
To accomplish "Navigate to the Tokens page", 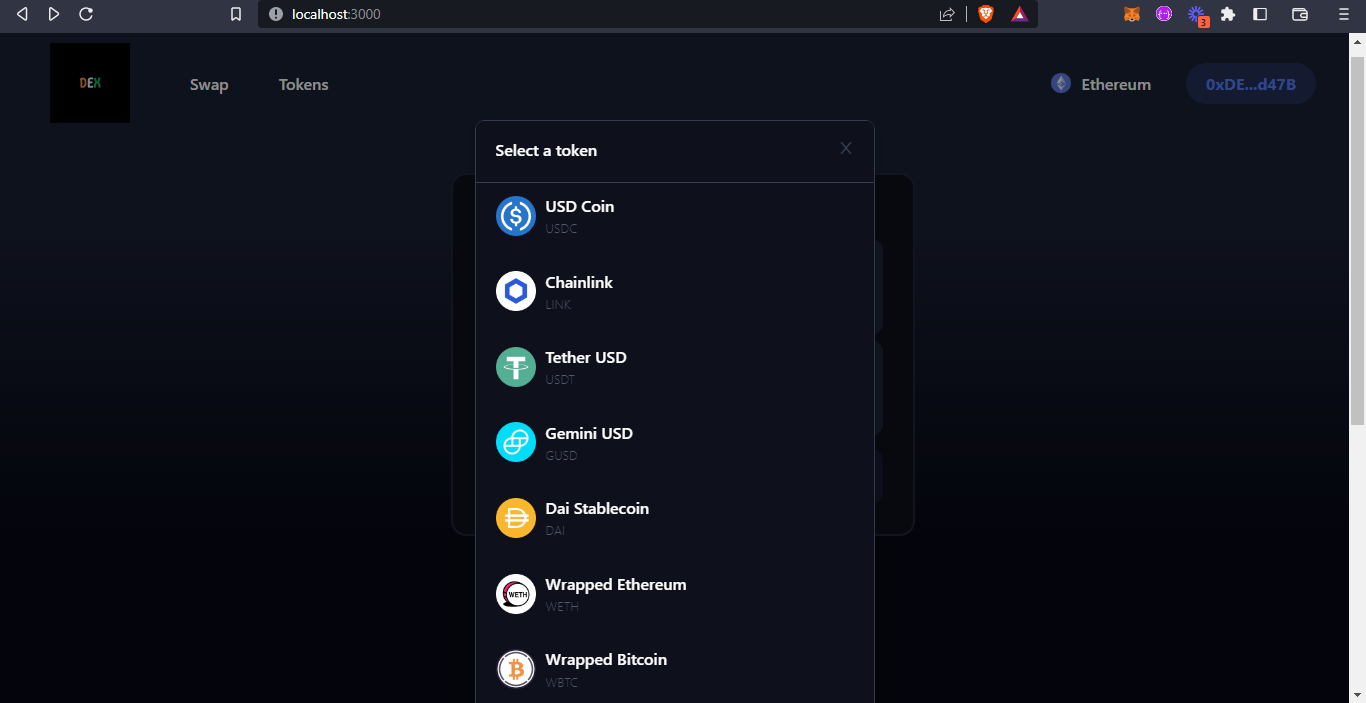I will point(303,84).
